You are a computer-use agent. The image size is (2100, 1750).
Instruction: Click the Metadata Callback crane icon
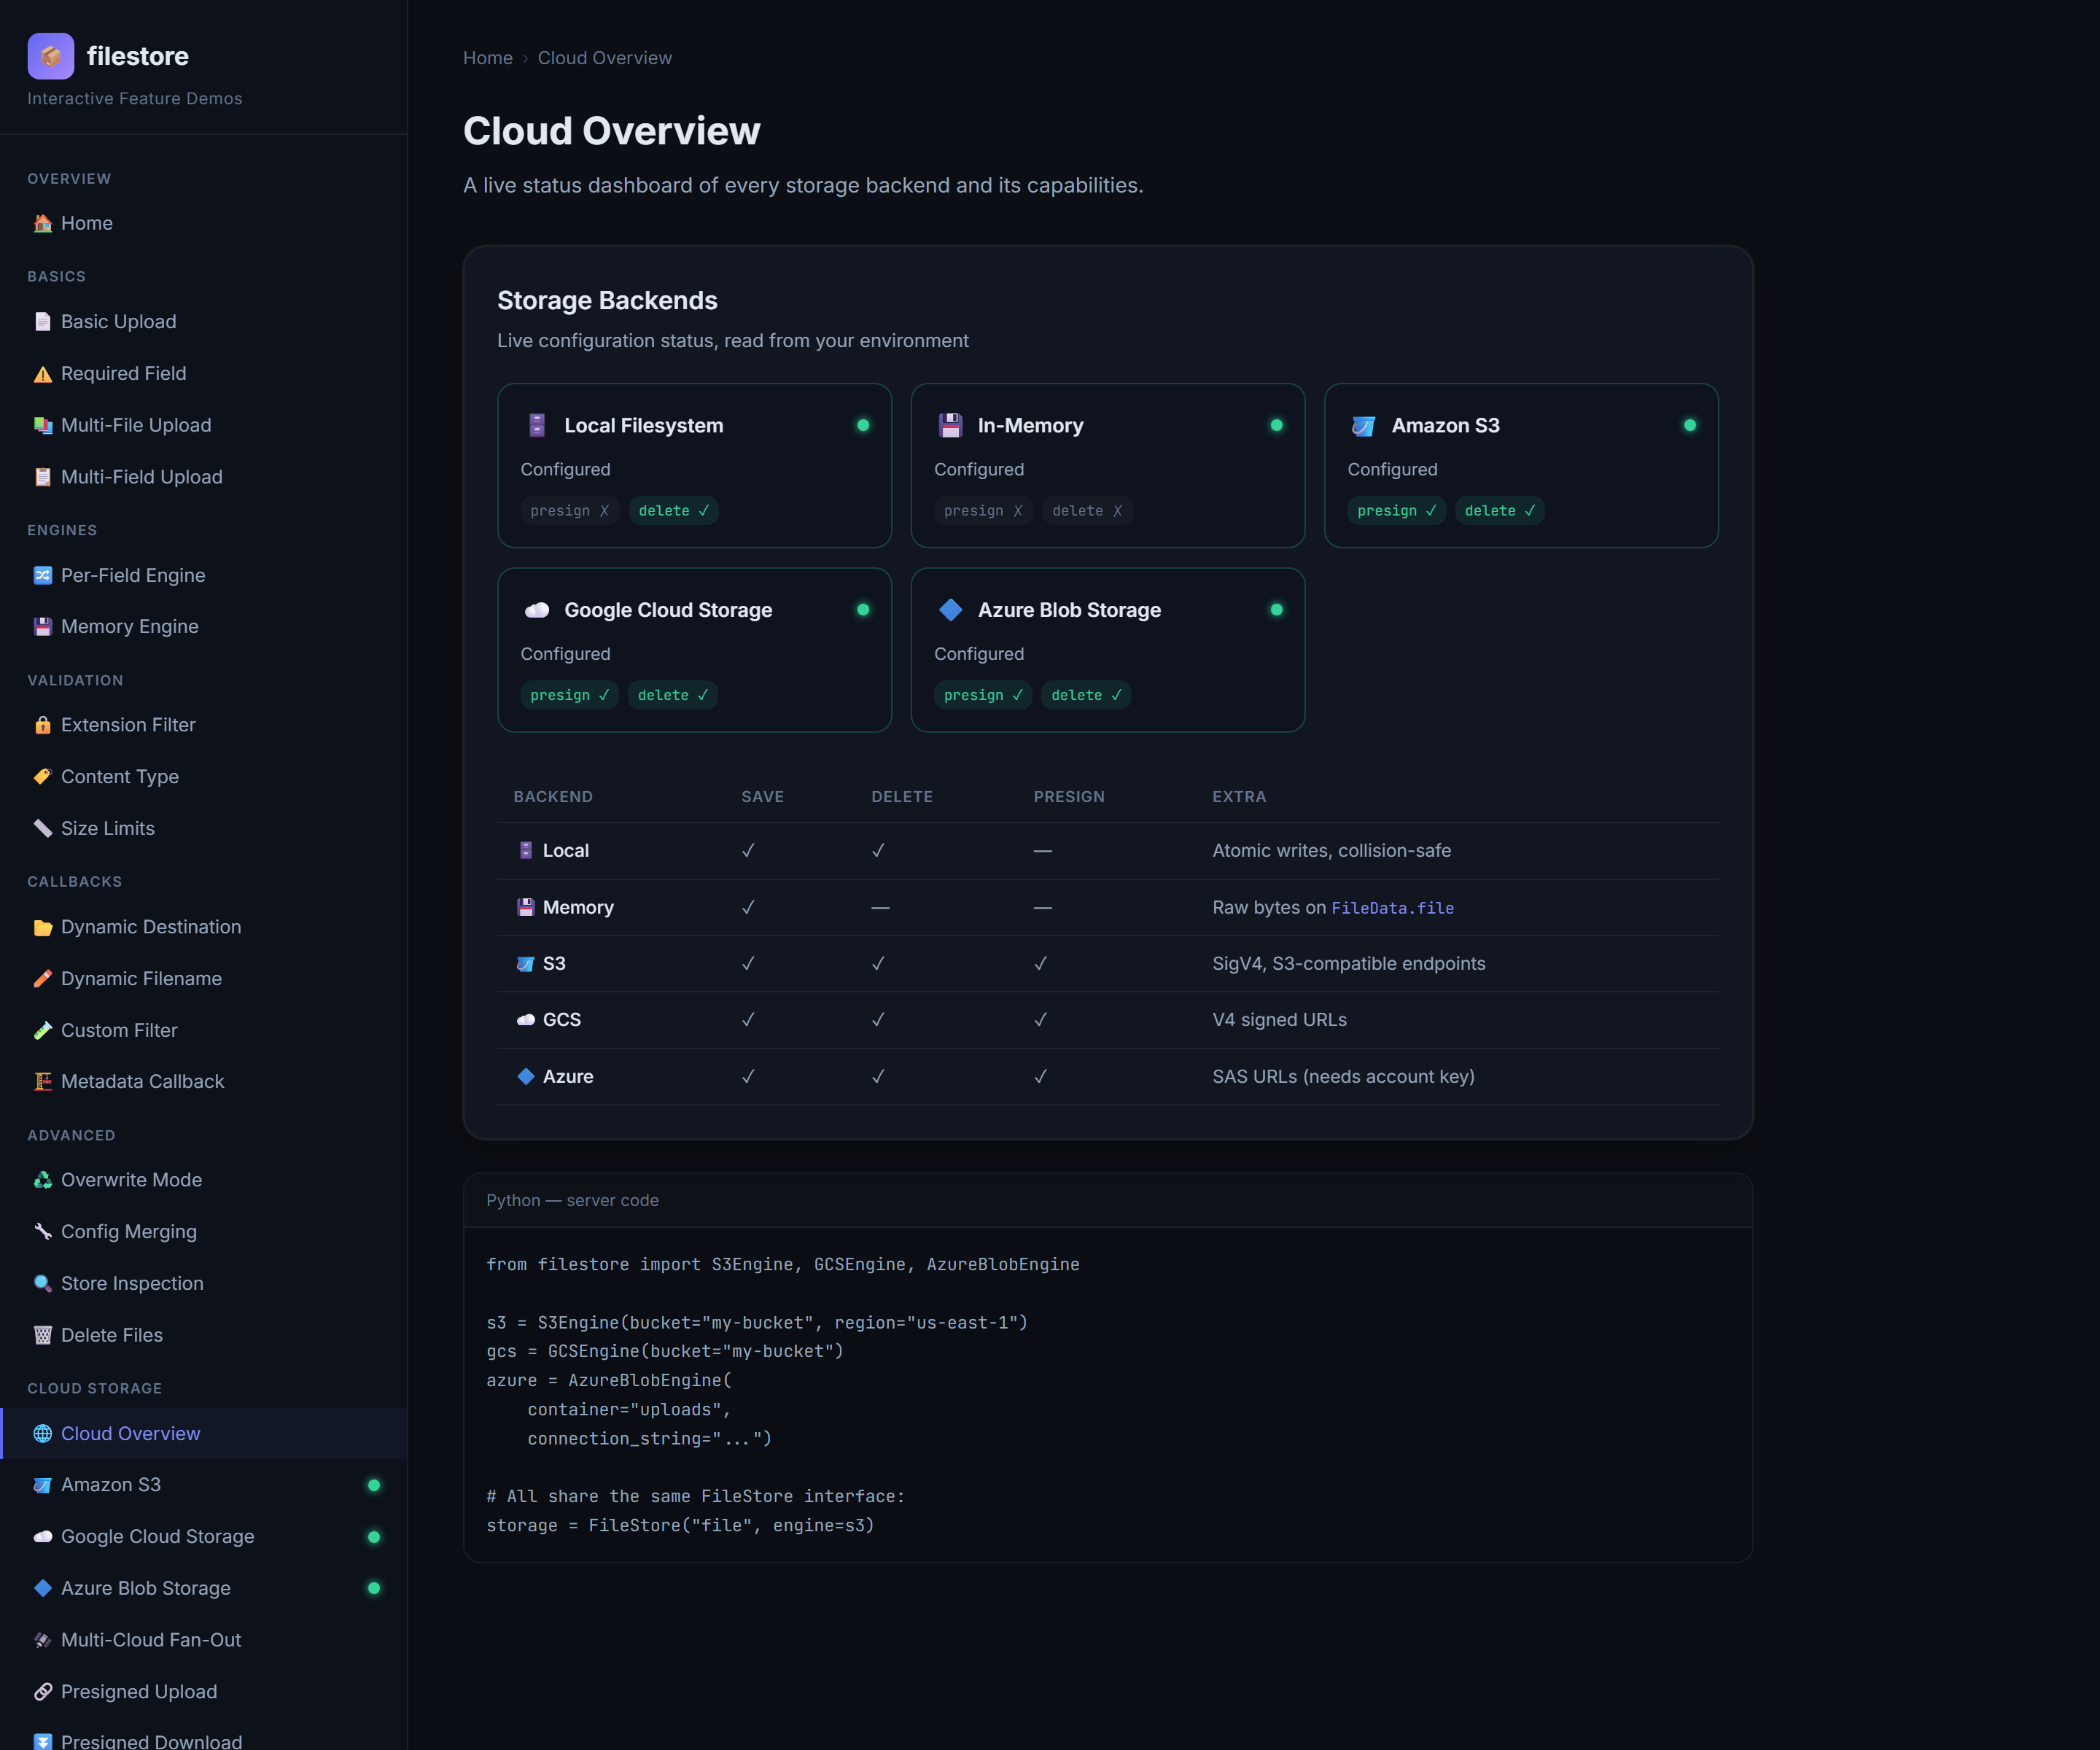pyautogui.click(x=42, y=1082)
